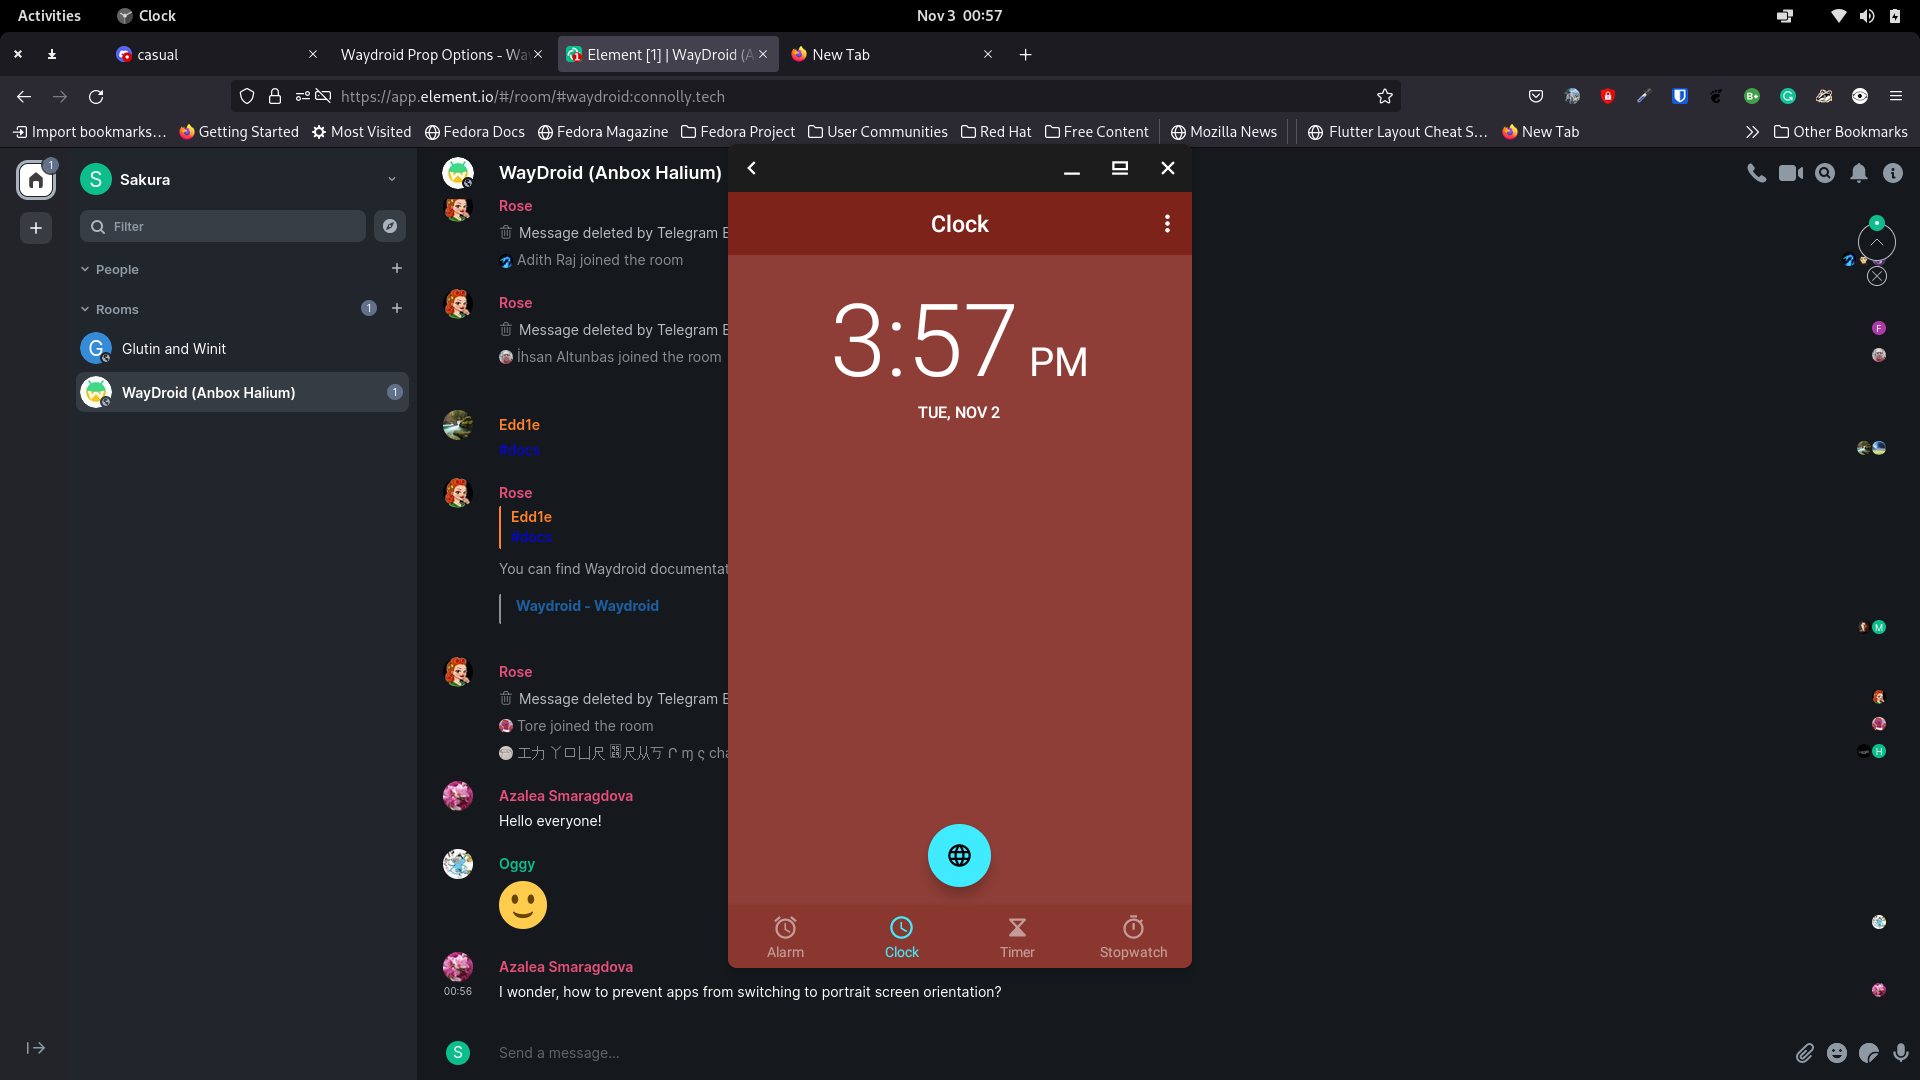1920x1080 pixels.
Task: Collapse the Rooms section
Action: pos(85,309)
